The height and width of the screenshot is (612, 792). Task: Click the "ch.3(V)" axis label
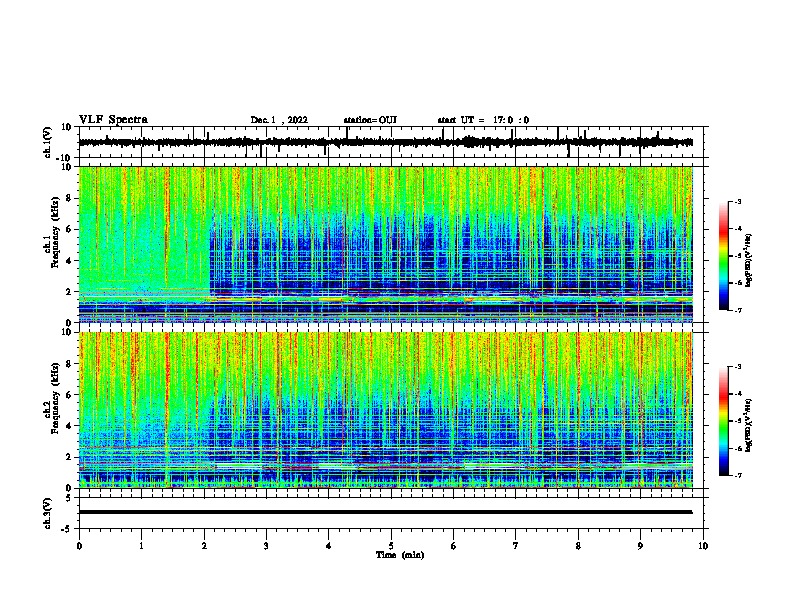pyautogui.click(x=47, y=513)
